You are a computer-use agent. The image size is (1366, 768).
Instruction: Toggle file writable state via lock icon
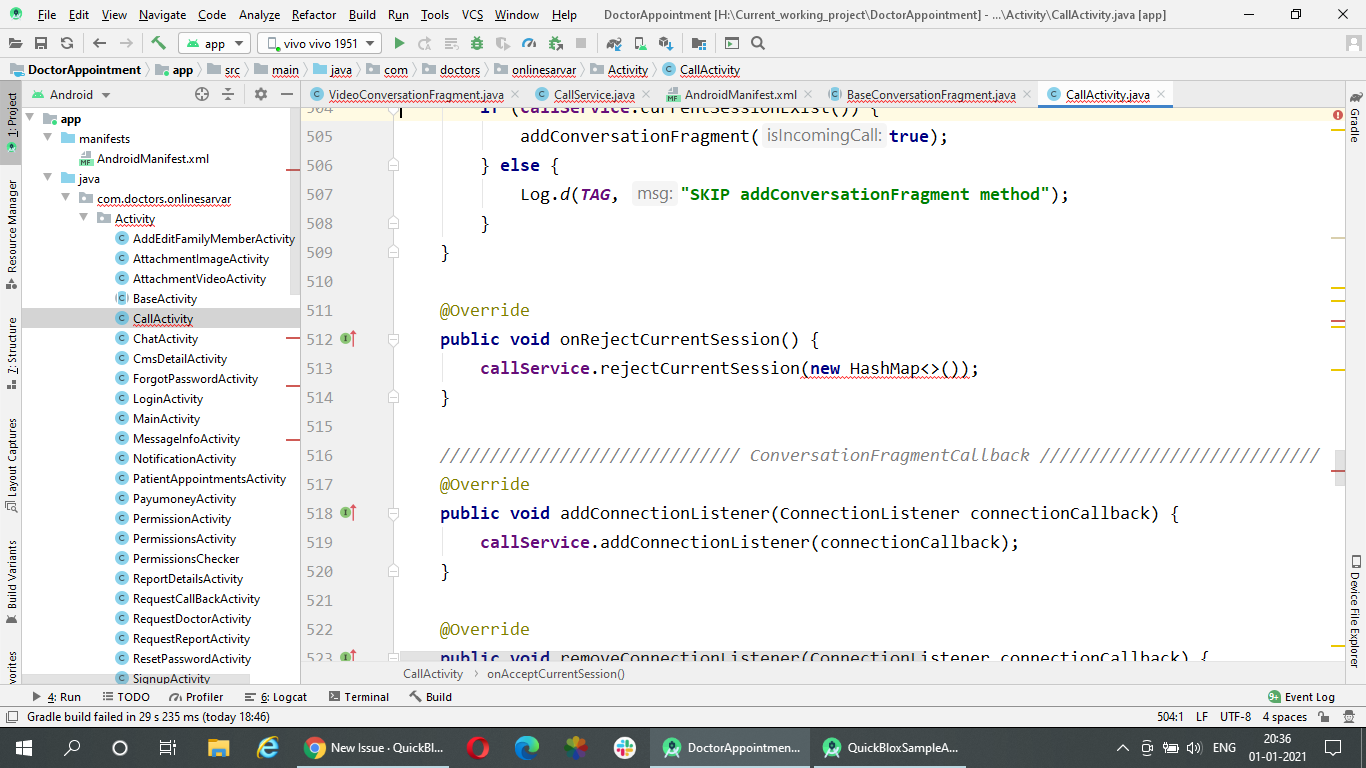pos(1323,716)
